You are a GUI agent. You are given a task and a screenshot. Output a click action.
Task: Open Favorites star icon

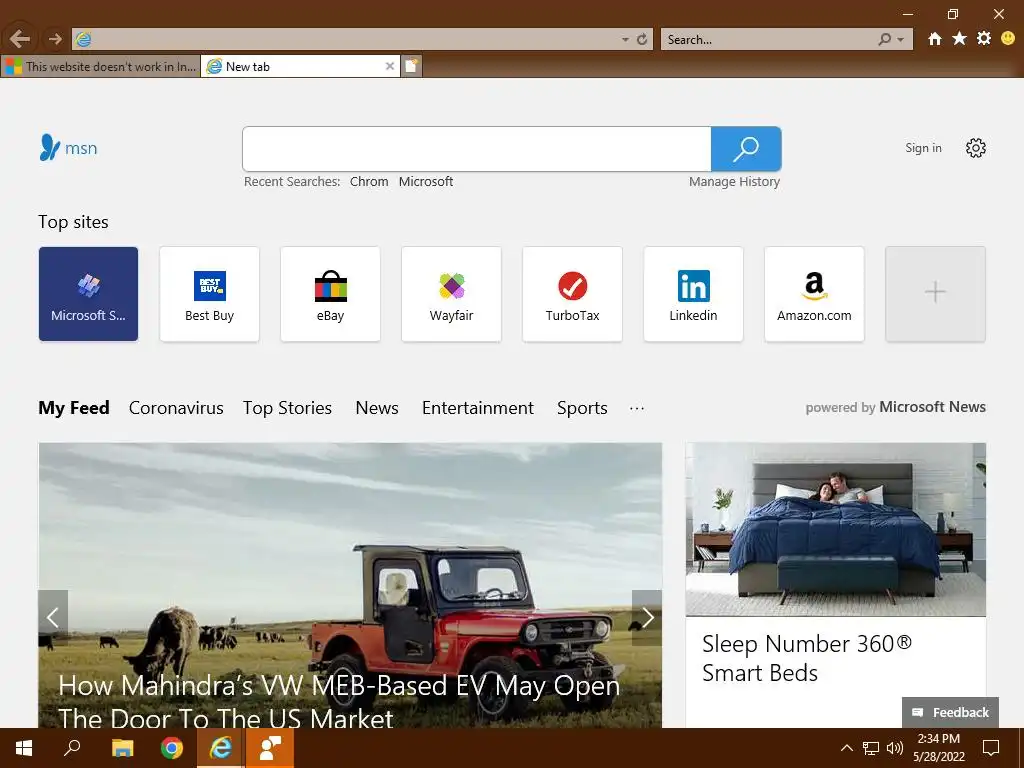(x=959, y=39)
